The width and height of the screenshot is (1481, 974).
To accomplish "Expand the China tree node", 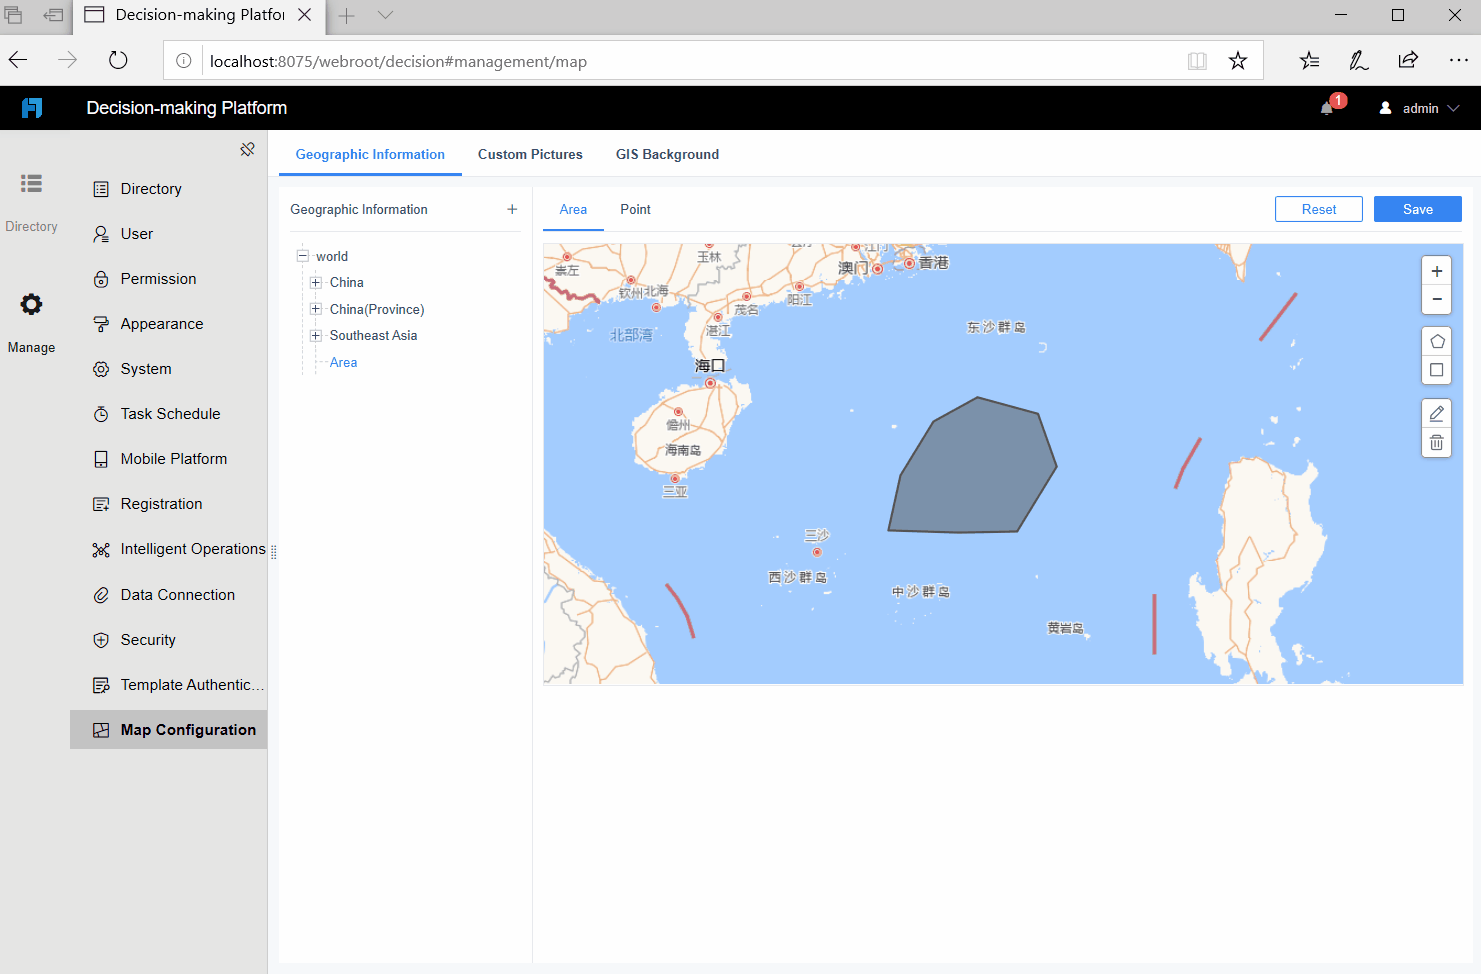I will 315,282.
